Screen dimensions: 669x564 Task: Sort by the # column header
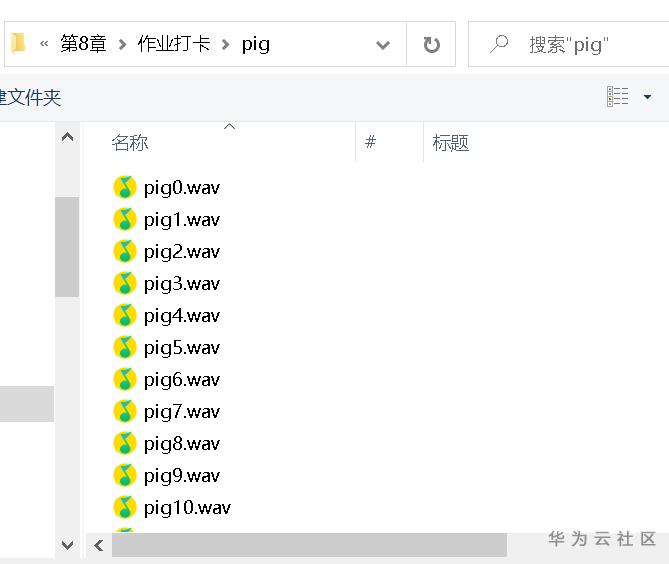[370, 143]
